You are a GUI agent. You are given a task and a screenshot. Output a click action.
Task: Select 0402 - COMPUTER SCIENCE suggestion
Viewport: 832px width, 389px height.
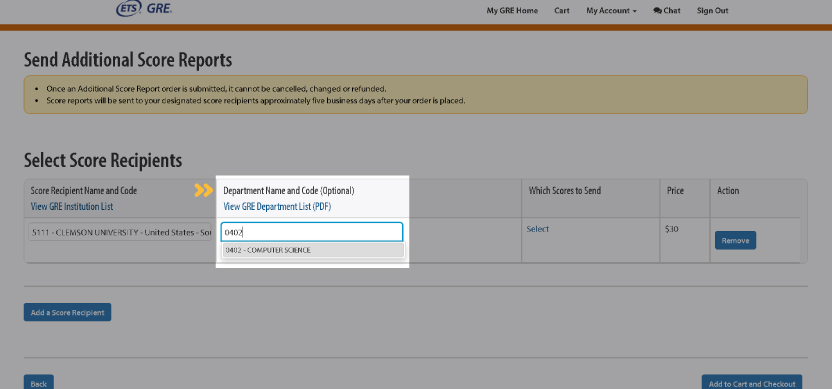tap(313, 250)
